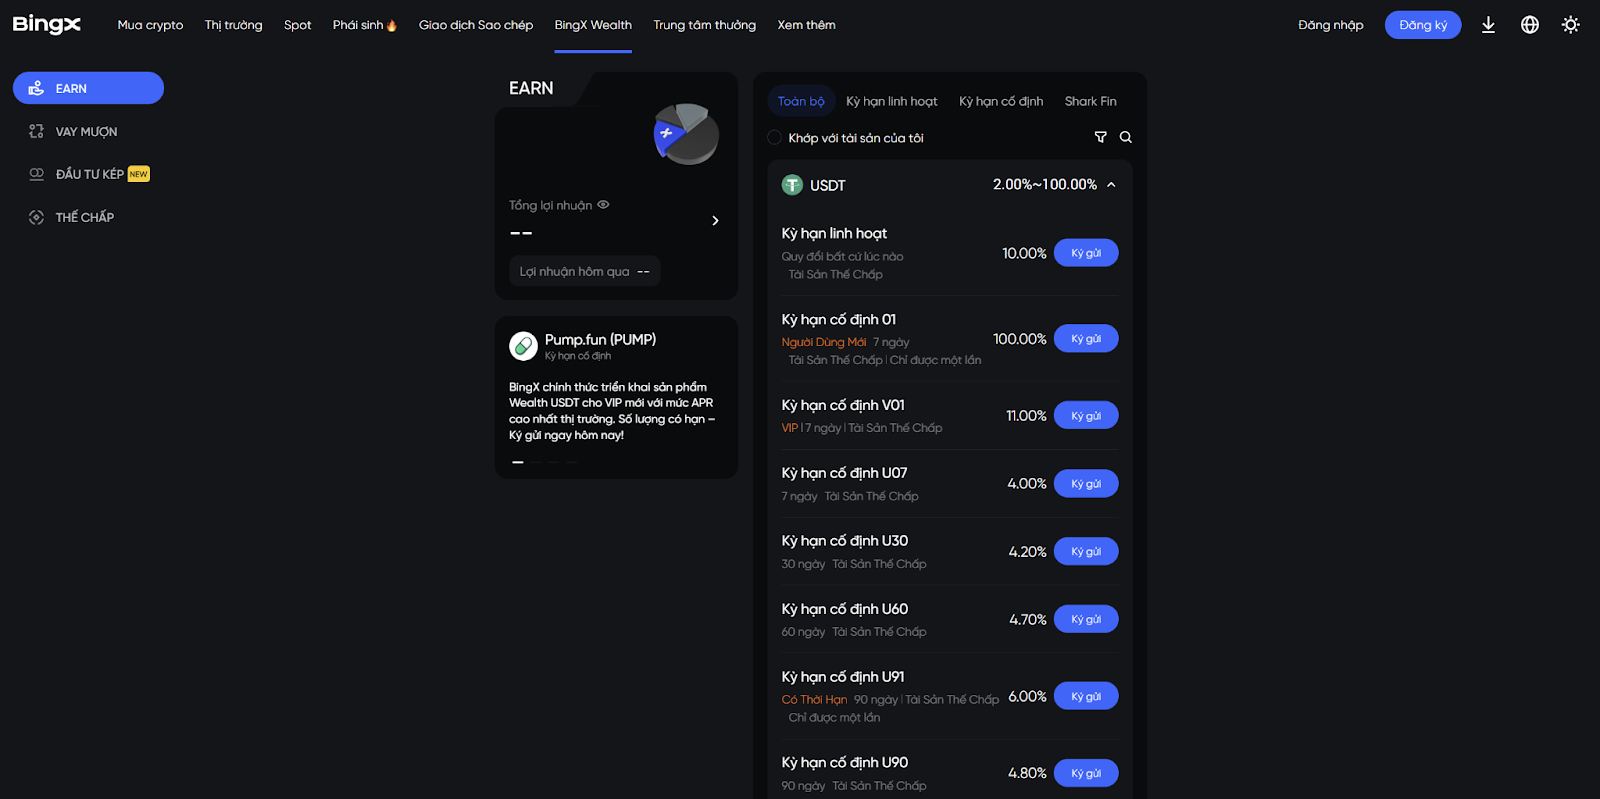Click Ký gửi for Kỳ hạn cố định U30
Viewport: 1600px width, 799px height.
click(x=1086, y=551)
